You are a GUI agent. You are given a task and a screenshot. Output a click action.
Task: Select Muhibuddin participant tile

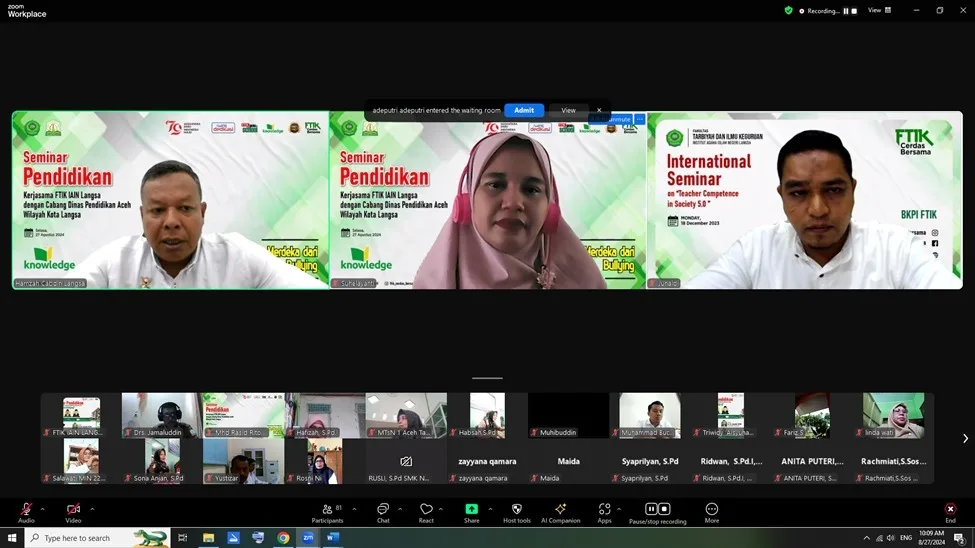pos(568,415)
